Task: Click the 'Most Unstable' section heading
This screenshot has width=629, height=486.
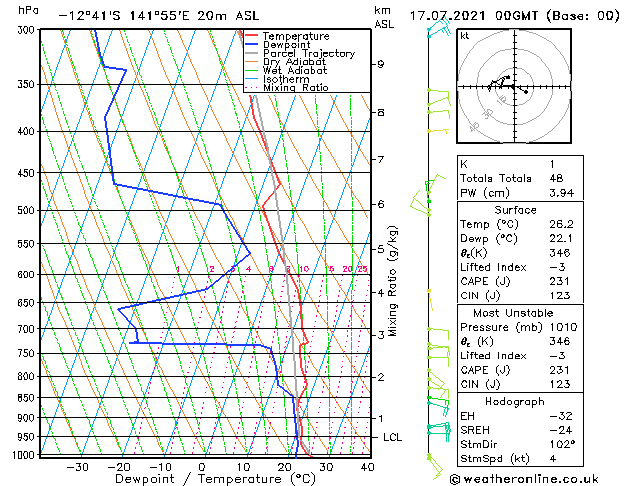Action: point(513,313)
